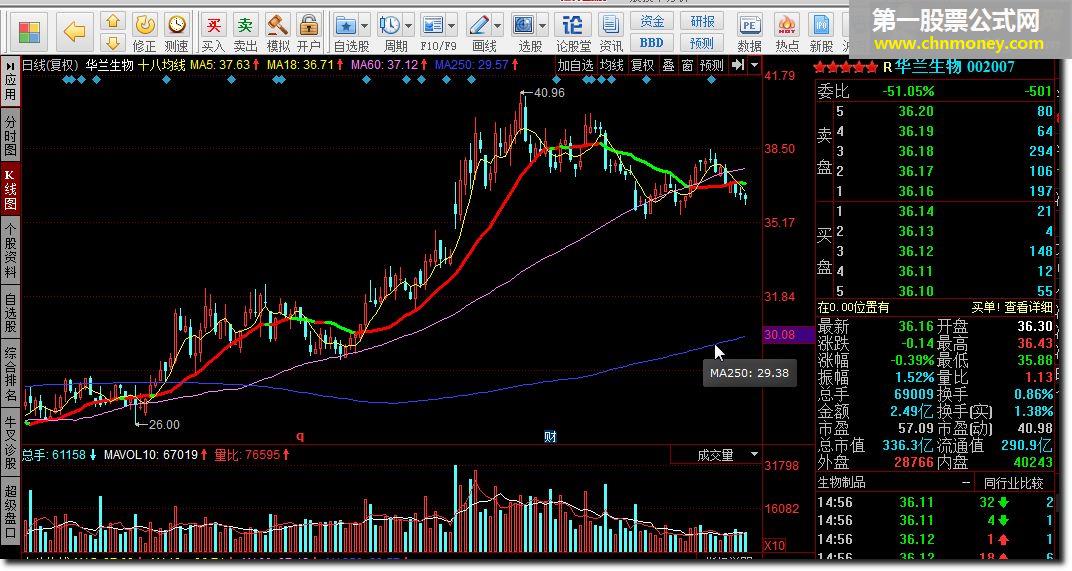Click the 研报 research report button

702,21
